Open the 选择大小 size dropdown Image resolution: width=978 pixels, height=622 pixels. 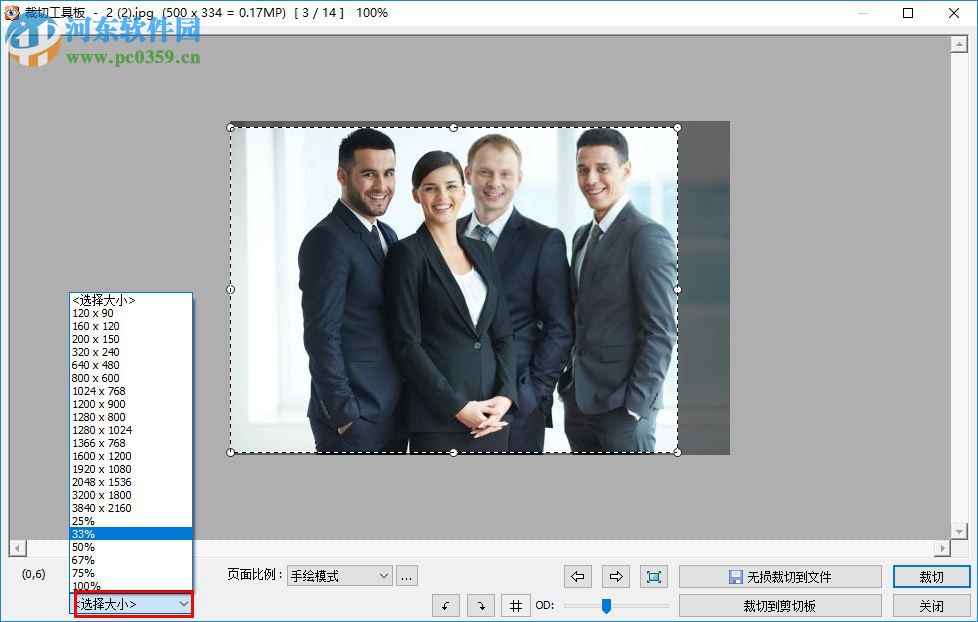click(x=128, y=604)
